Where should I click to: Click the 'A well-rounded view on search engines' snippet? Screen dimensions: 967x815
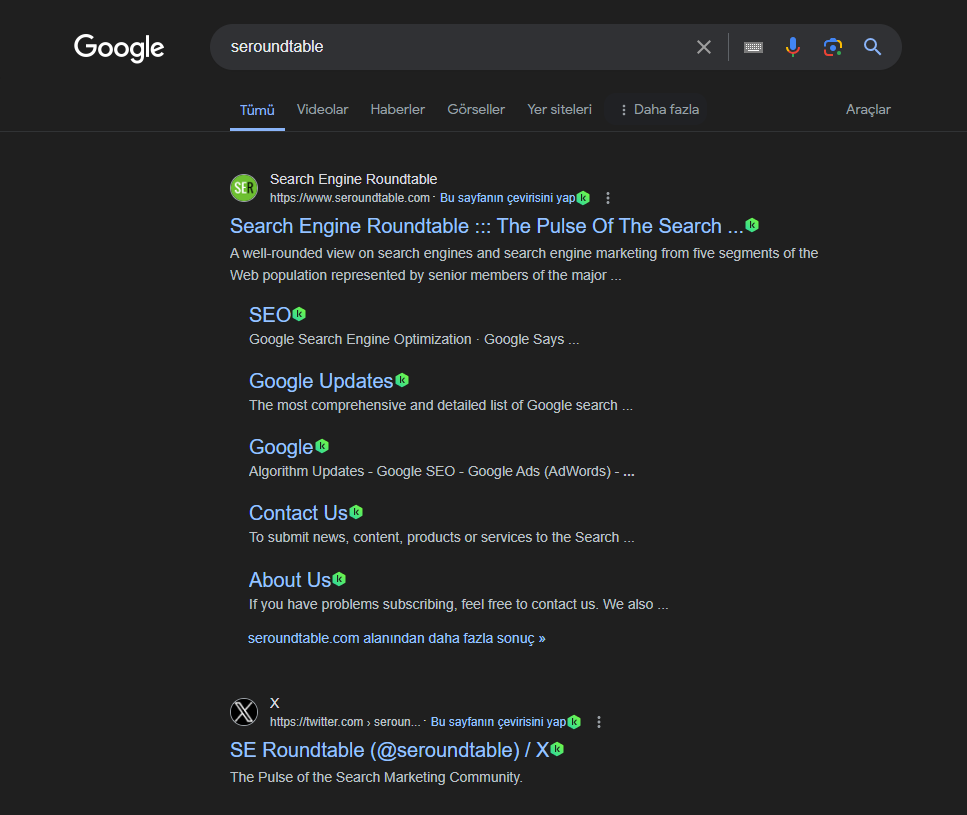[x=524, y=264]
